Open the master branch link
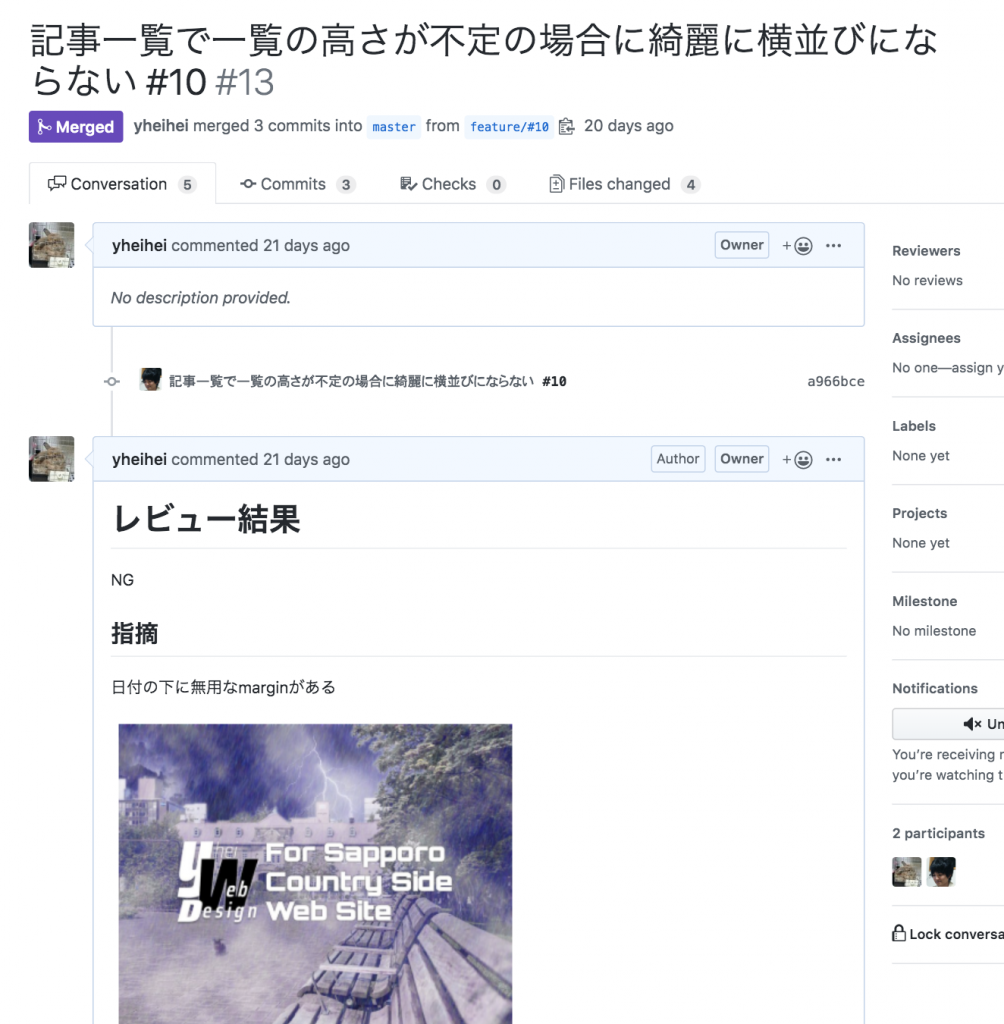The width and height of the screenshot is (1004, 1024). 394,127
